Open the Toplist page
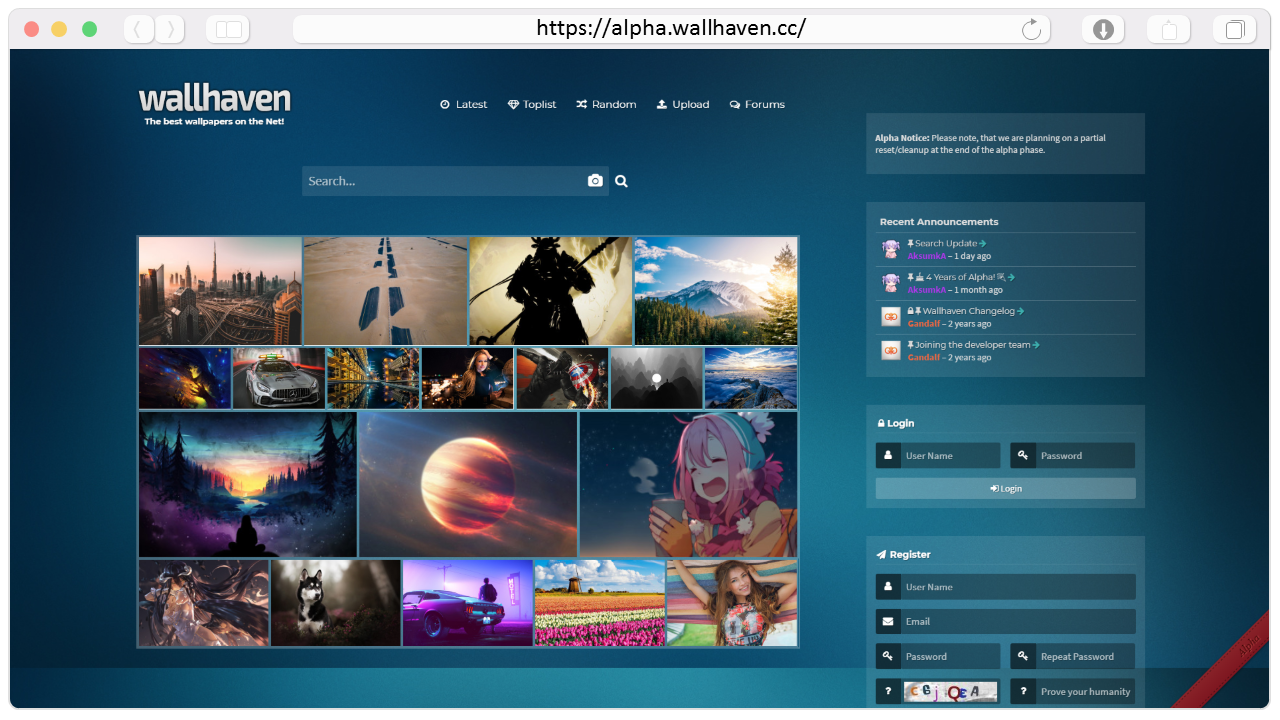Viewport: 1280px width, 720px height. (x=532, y=104)
